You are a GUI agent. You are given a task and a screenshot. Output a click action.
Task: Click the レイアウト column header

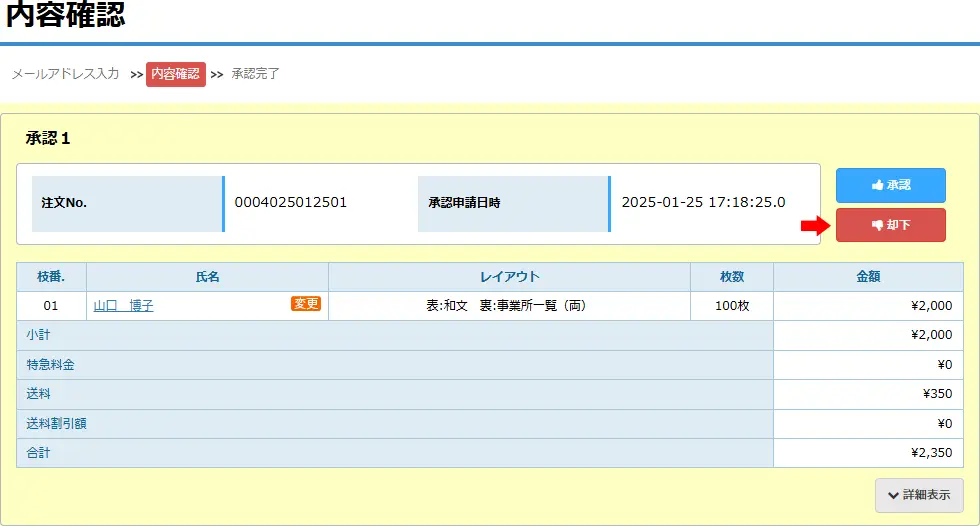[509, 277]
